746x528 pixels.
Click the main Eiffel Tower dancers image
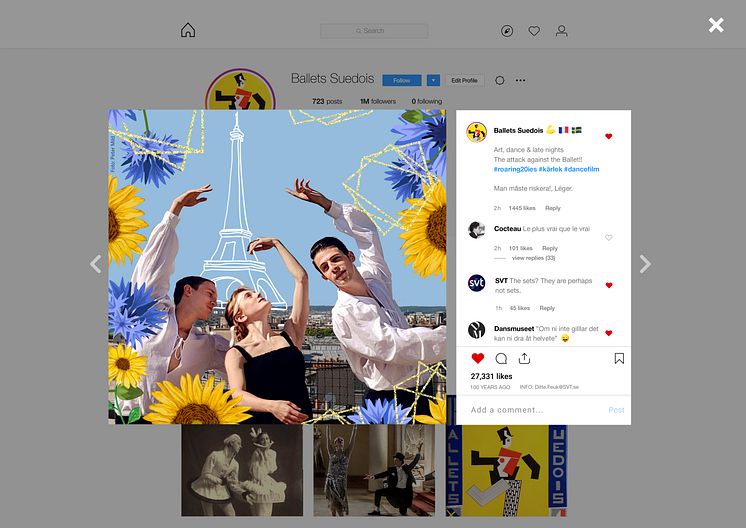click(x=277, y=267)
